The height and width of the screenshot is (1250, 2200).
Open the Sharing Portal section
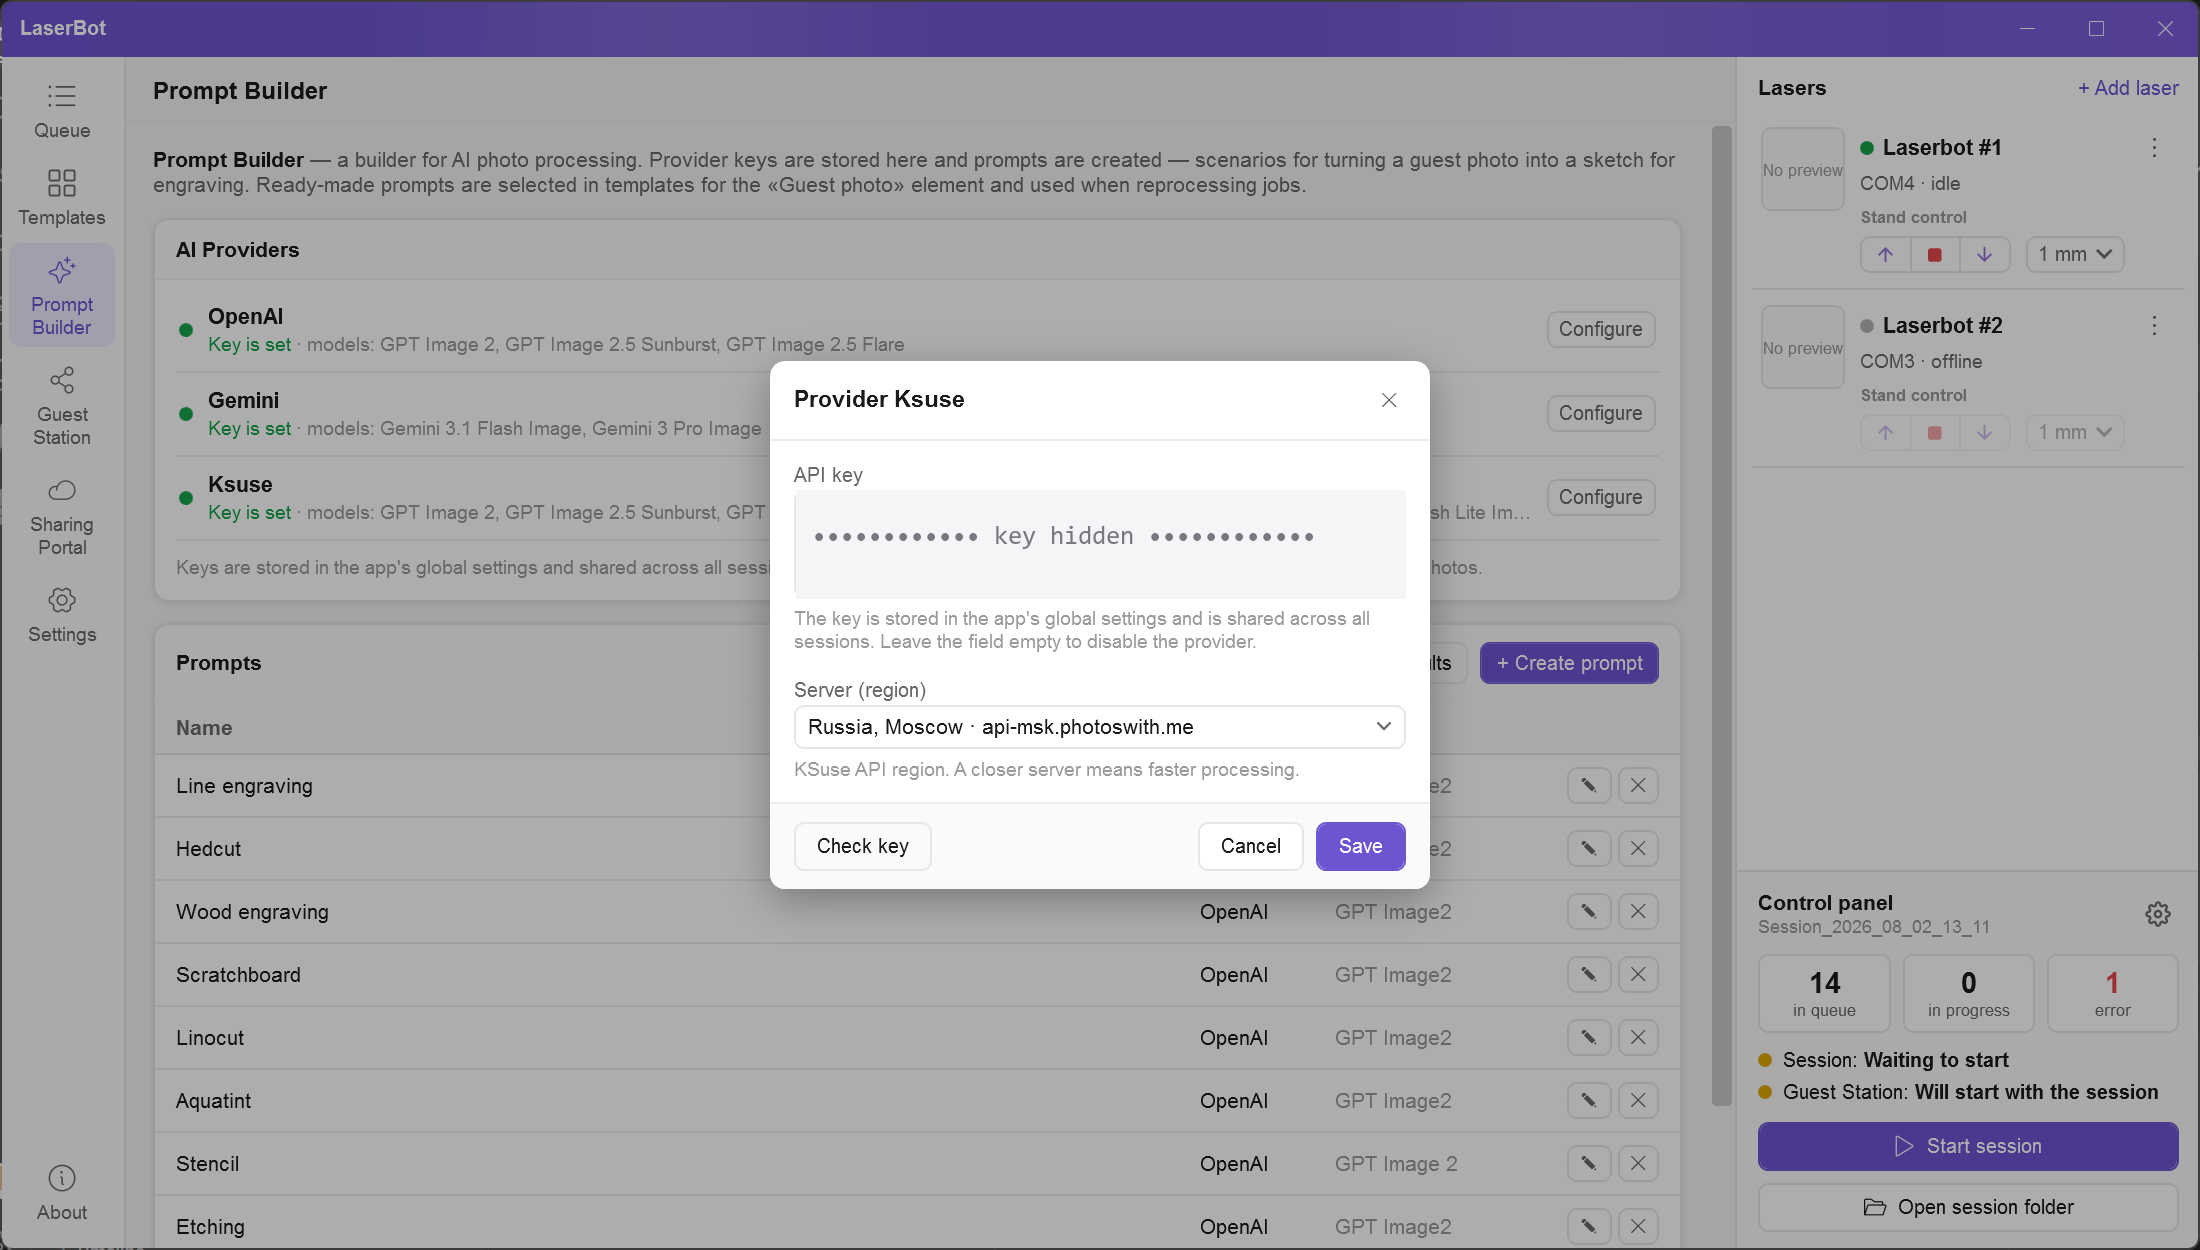coord(62,516)
